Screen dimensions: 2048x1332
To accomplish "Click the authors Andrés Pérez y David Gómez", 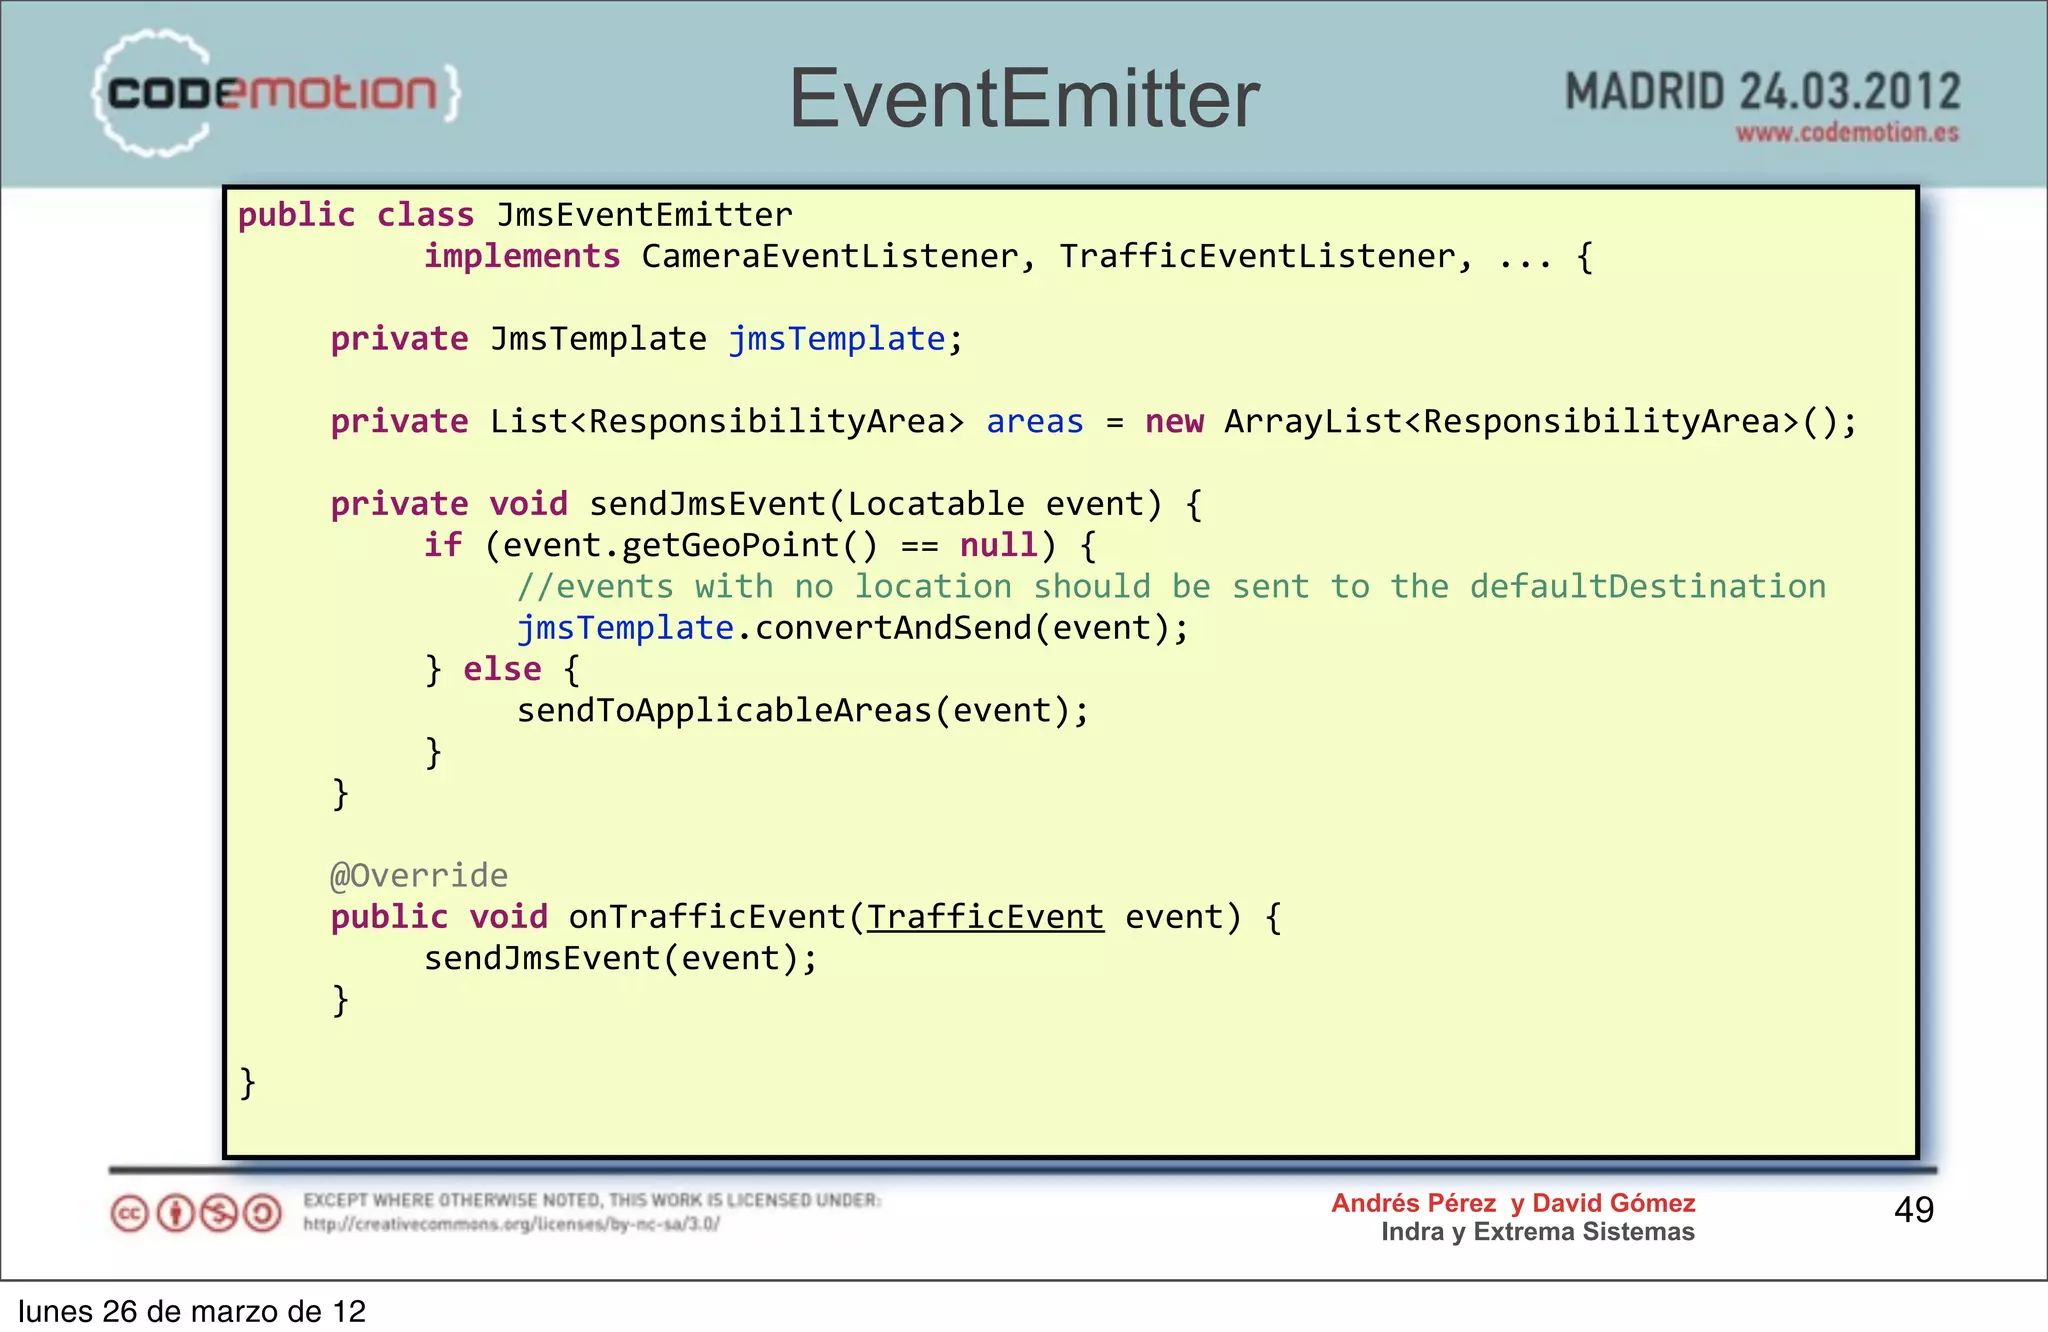I will 1513,1203.
